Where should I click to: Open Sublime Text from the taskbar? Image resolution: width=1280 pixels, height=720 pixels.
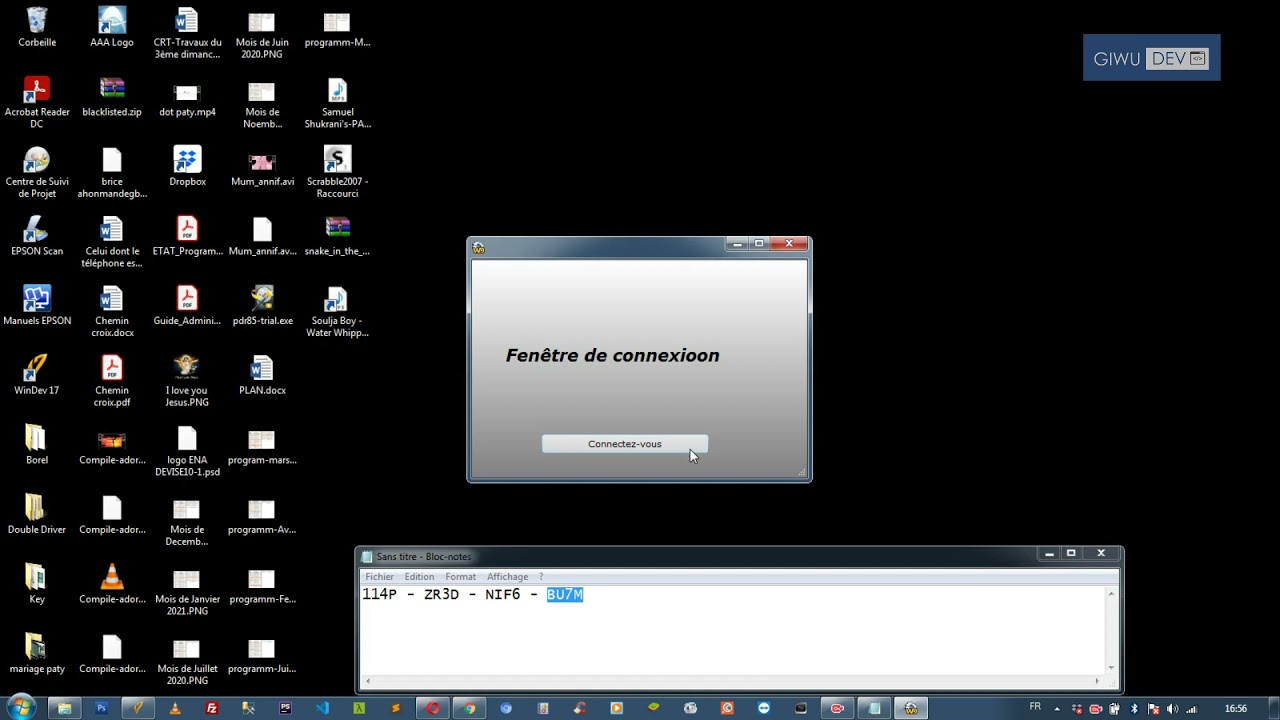(396, 708)
